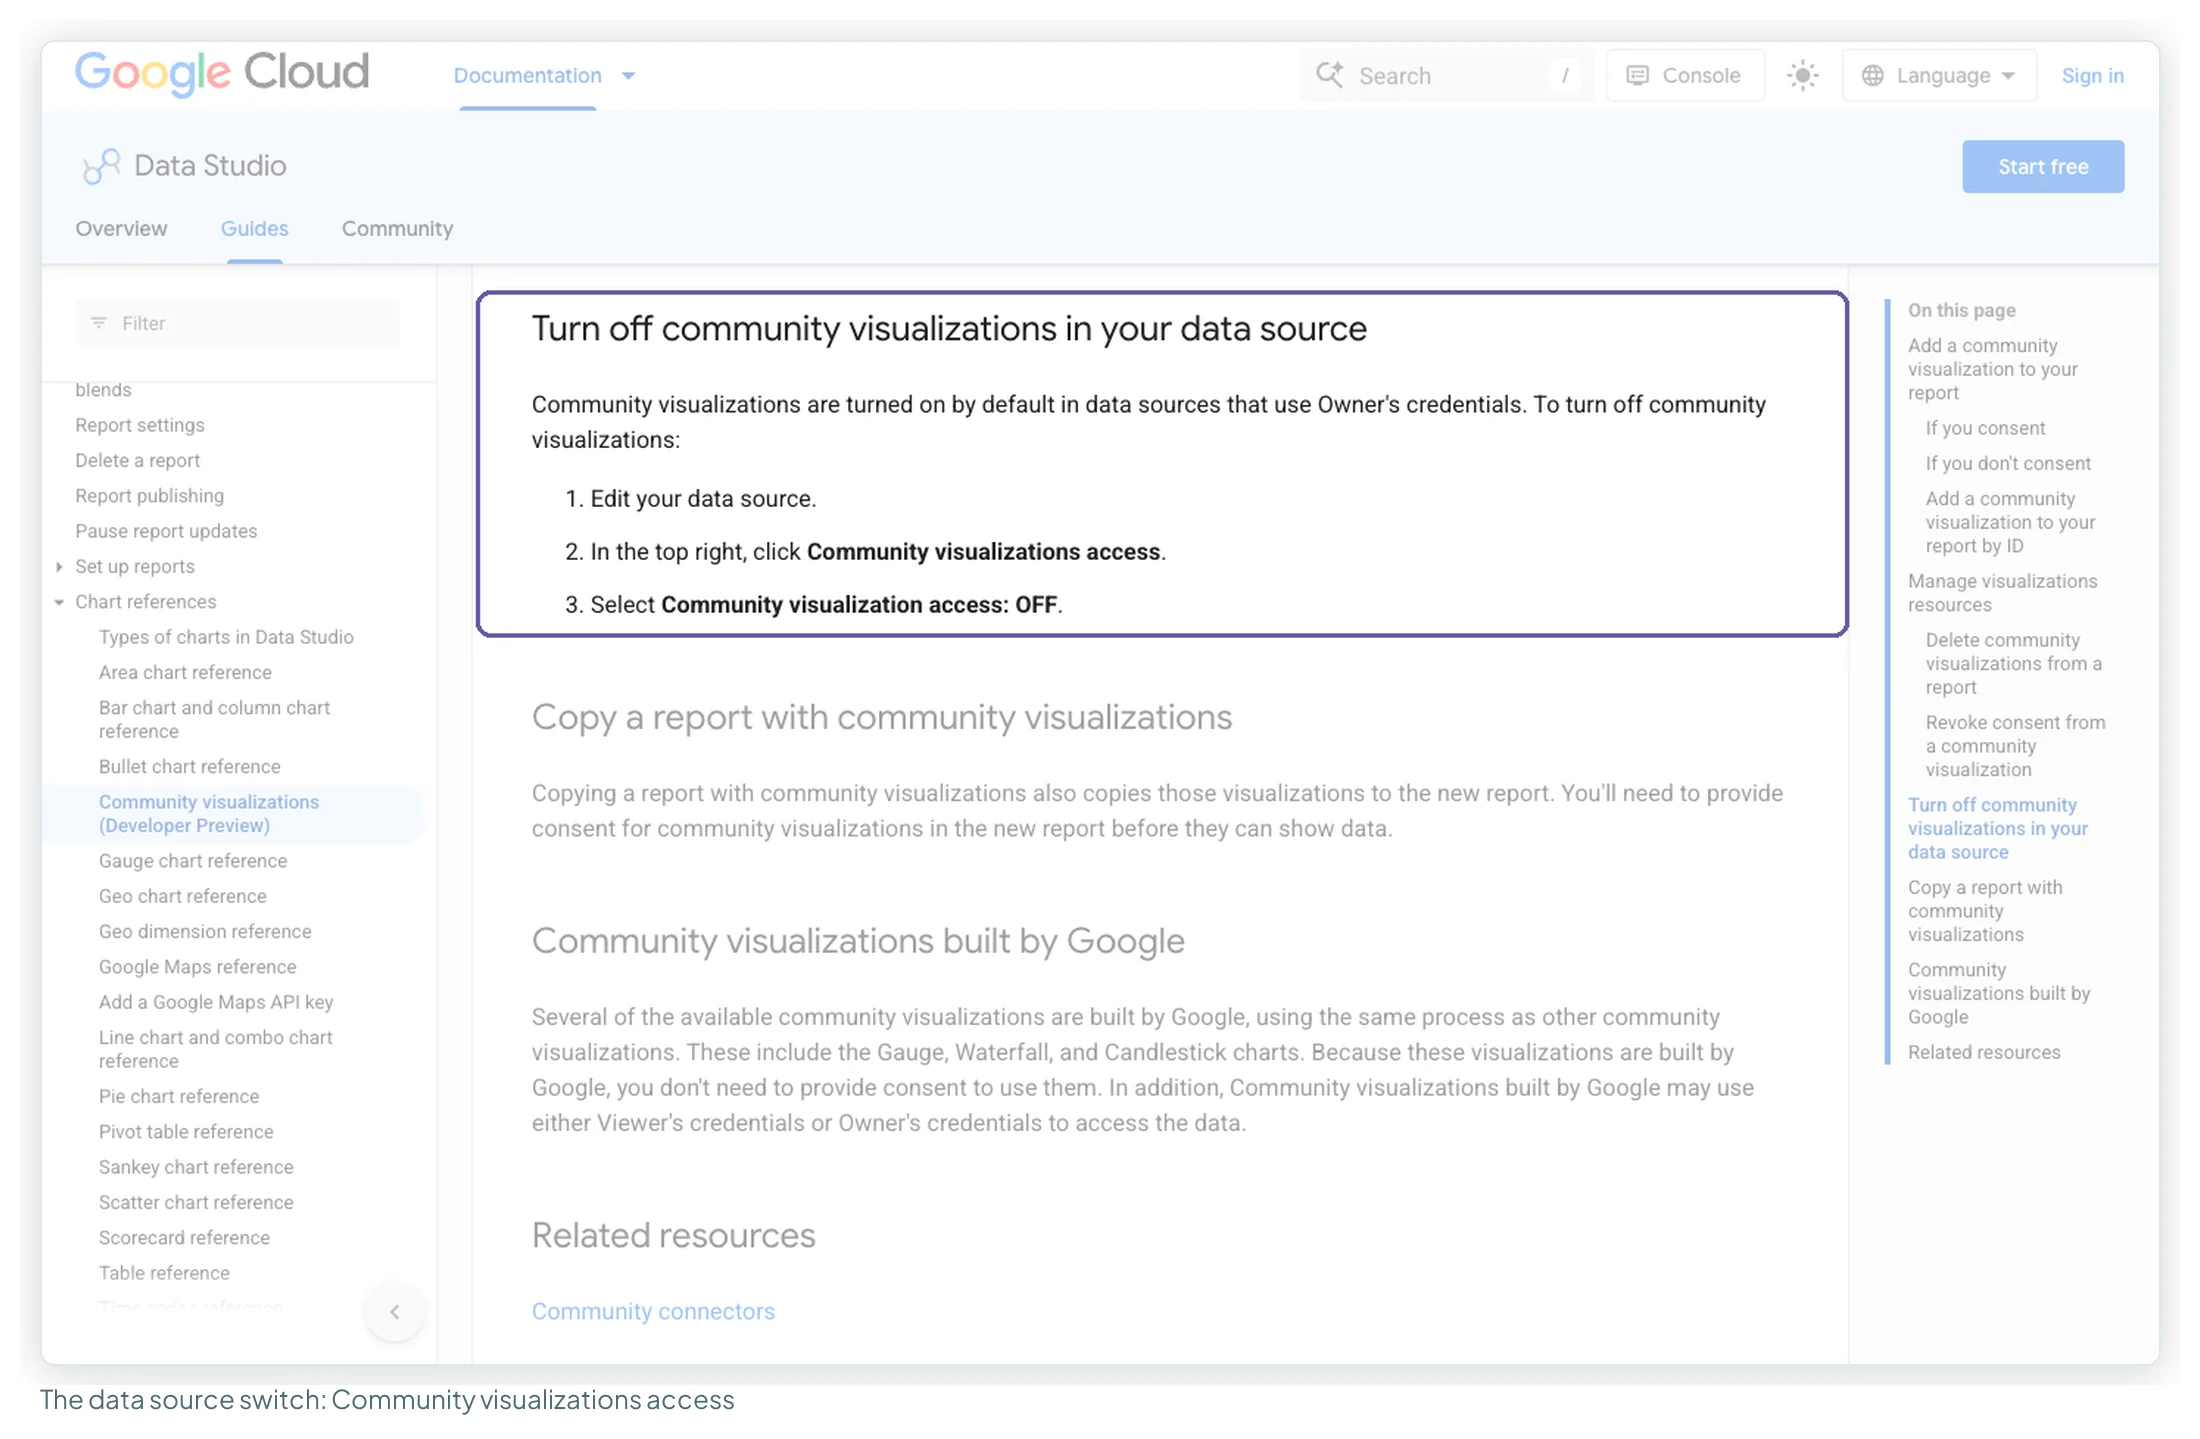Jump to Manage visualizations resources
This screenshot has height=1439, width=2200.
[x=2003, y=593]
